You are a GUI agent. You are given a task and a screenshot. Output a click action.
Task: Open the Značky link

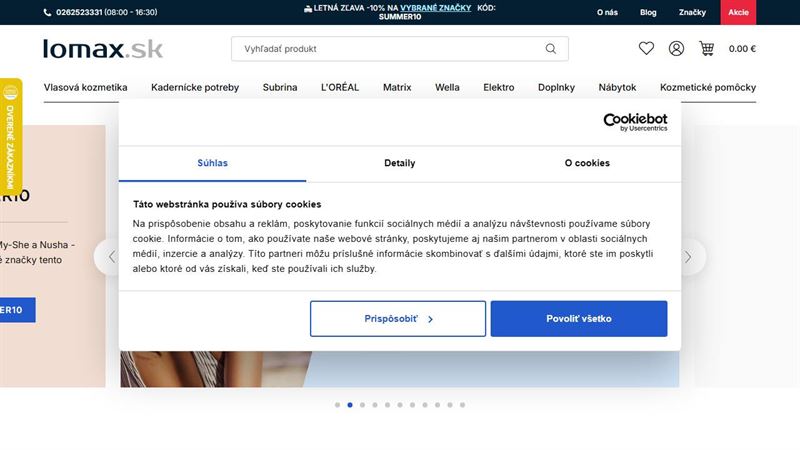pyautogui.click(x=692, y=12)
